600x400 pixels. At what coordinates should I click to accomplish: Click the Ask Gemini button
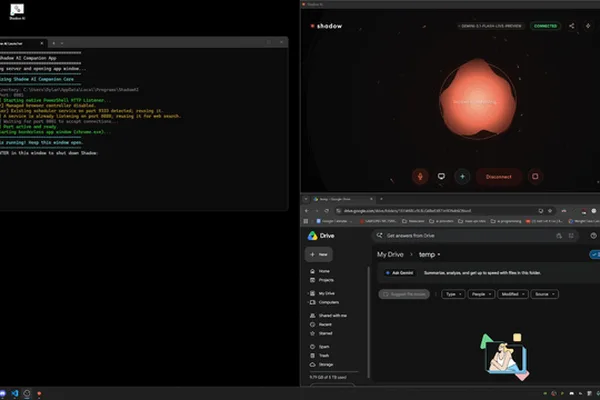[399, 273]
